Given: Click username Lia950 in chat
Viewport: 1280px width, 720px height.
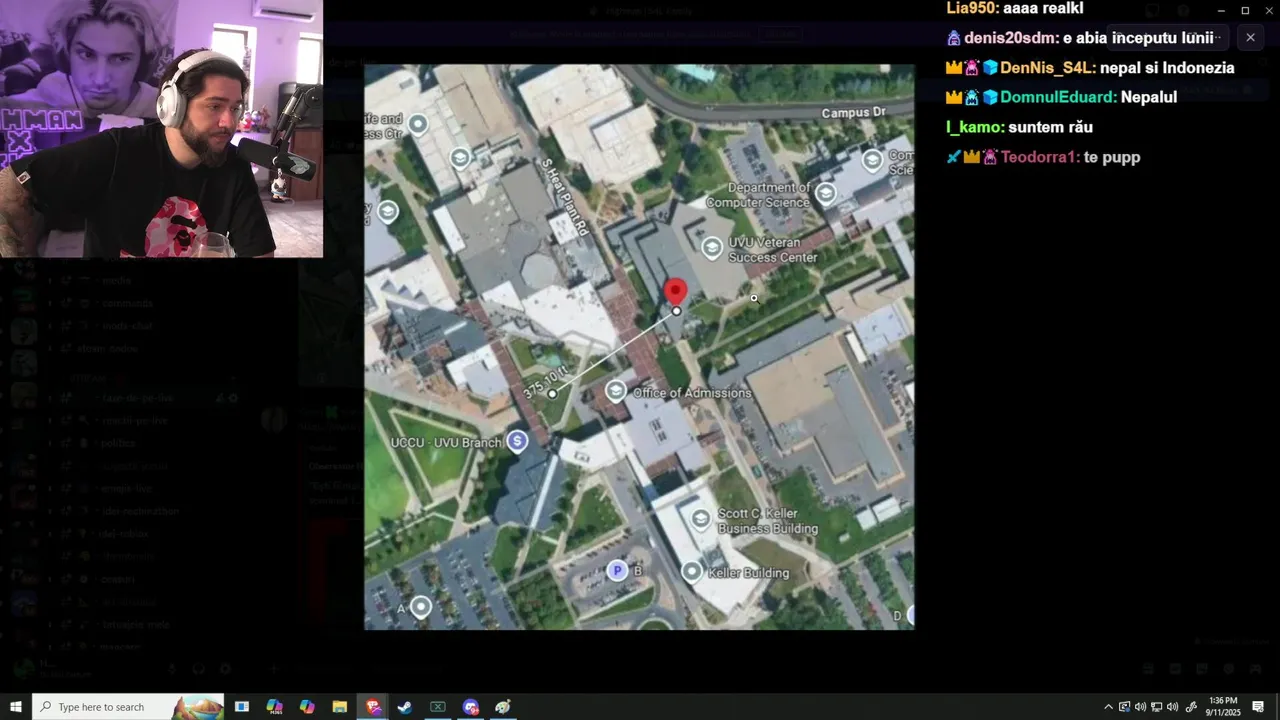Looking at the screenshot, I should tap(971, 8).
